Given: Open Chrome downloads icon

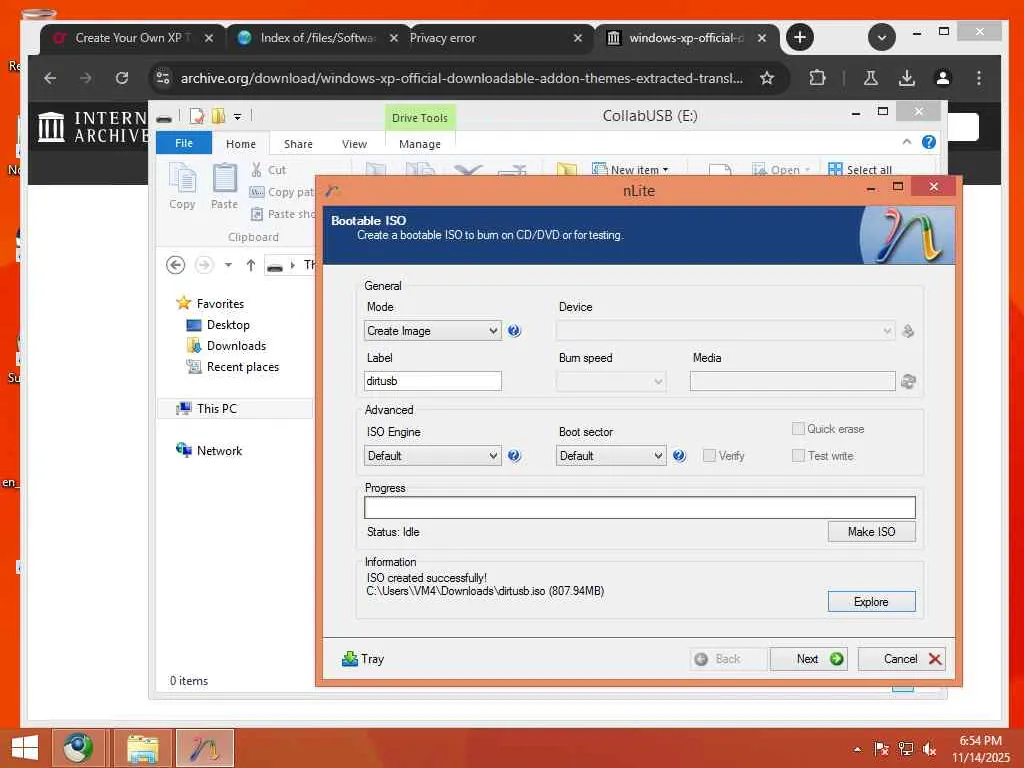Looking at the screenshot, I should [x=906, y=78].
